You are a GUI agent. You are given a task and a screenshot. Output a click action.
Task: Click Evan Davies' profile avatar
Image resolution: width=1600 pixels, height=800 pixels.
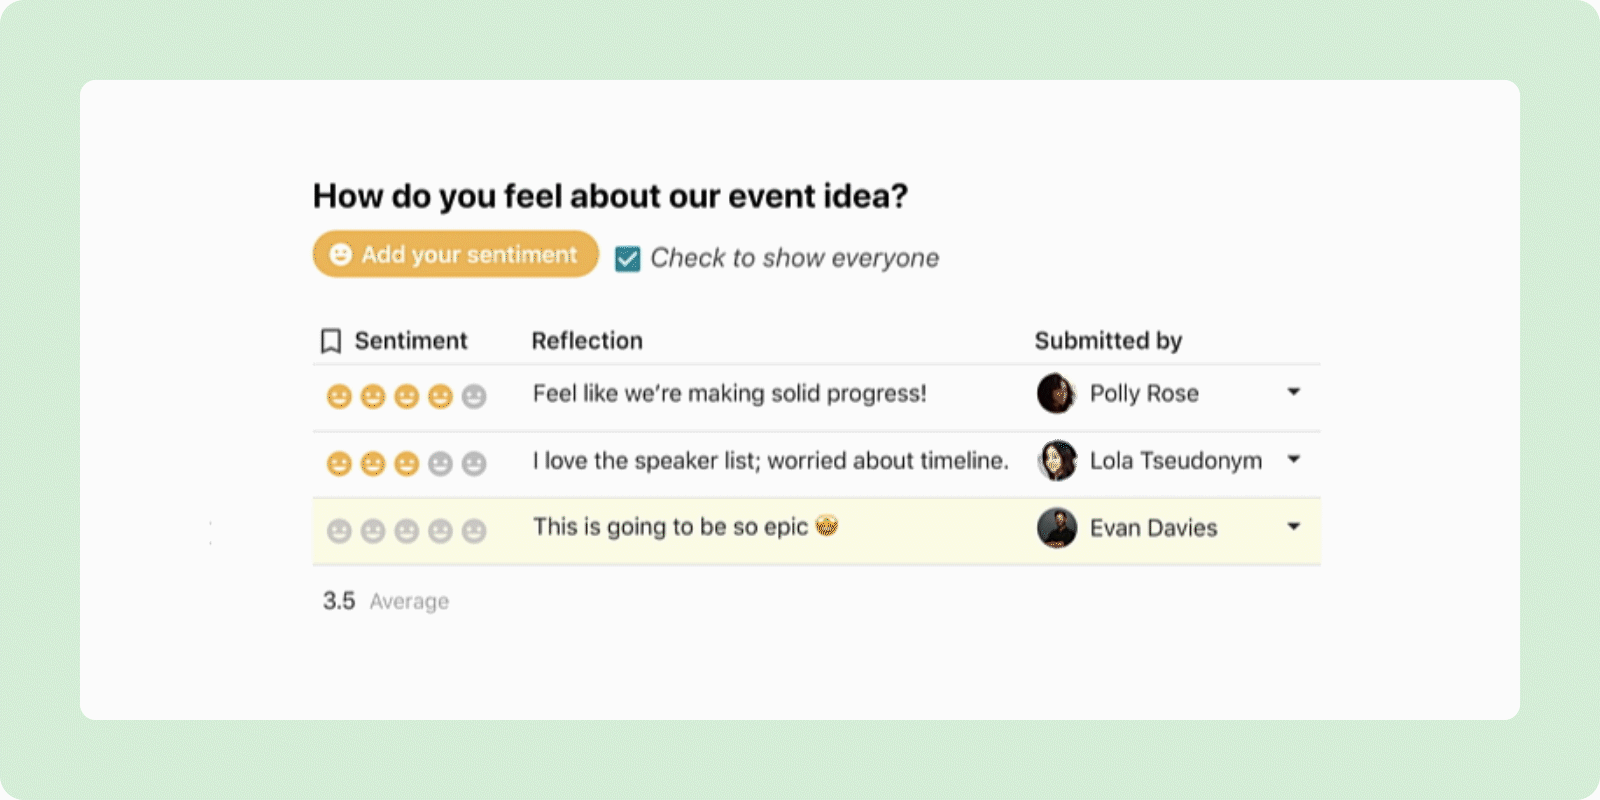tap(1056, 527)
